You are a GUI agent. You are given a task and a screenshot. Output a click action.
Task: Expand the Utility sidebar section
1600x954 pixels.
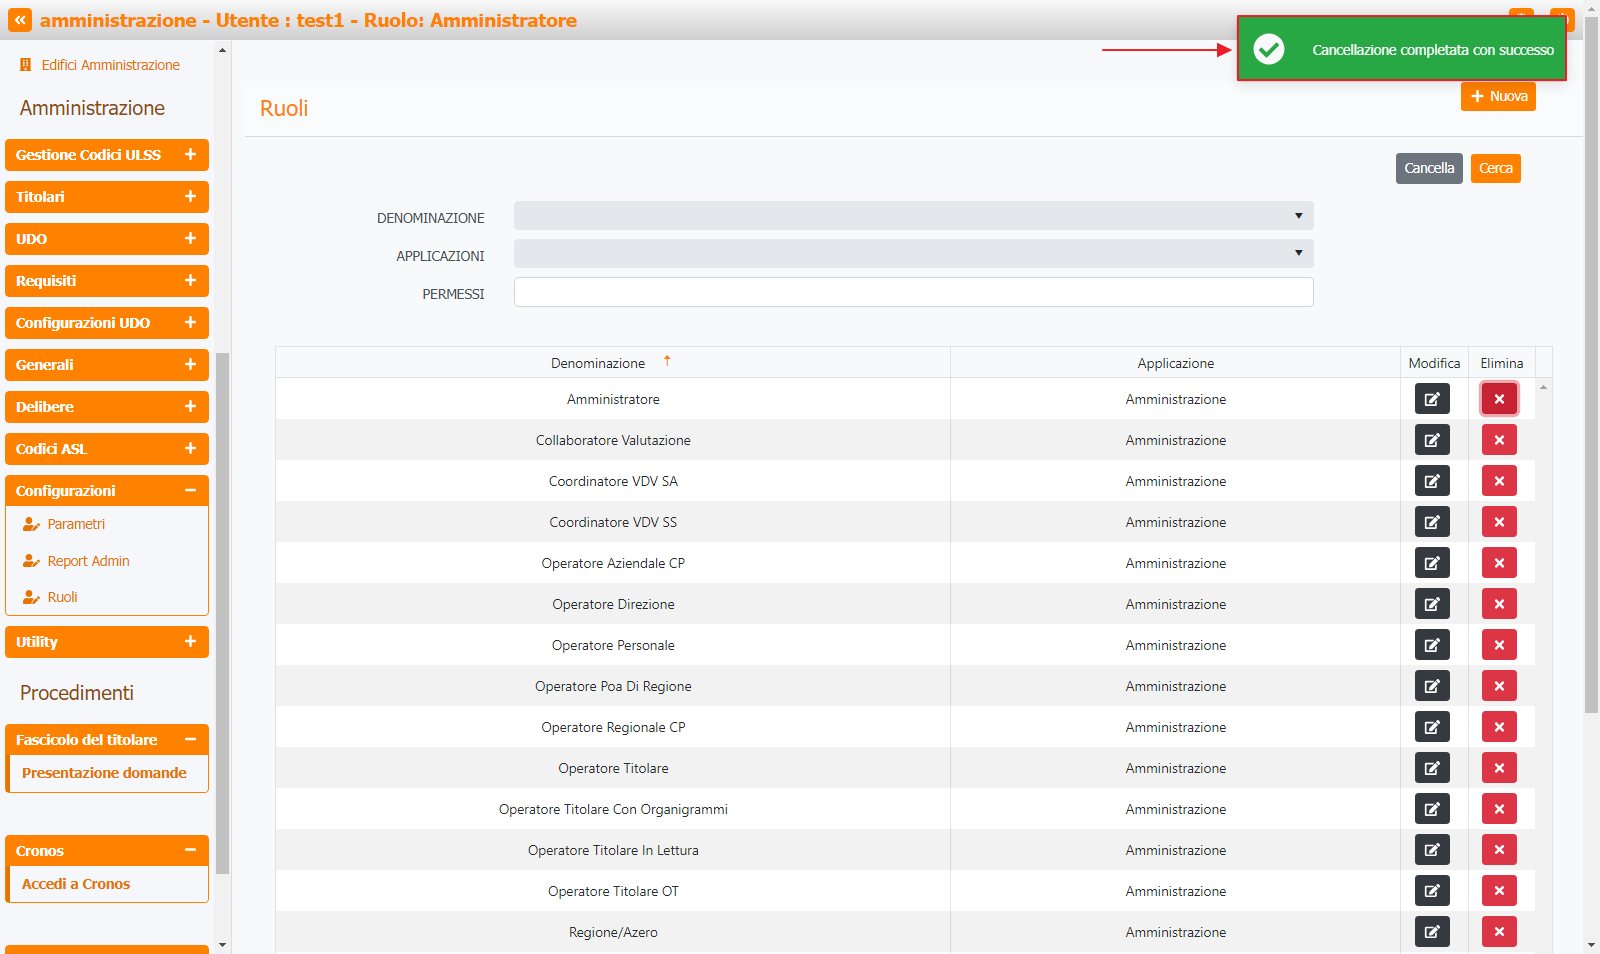(x=190, y=642)
